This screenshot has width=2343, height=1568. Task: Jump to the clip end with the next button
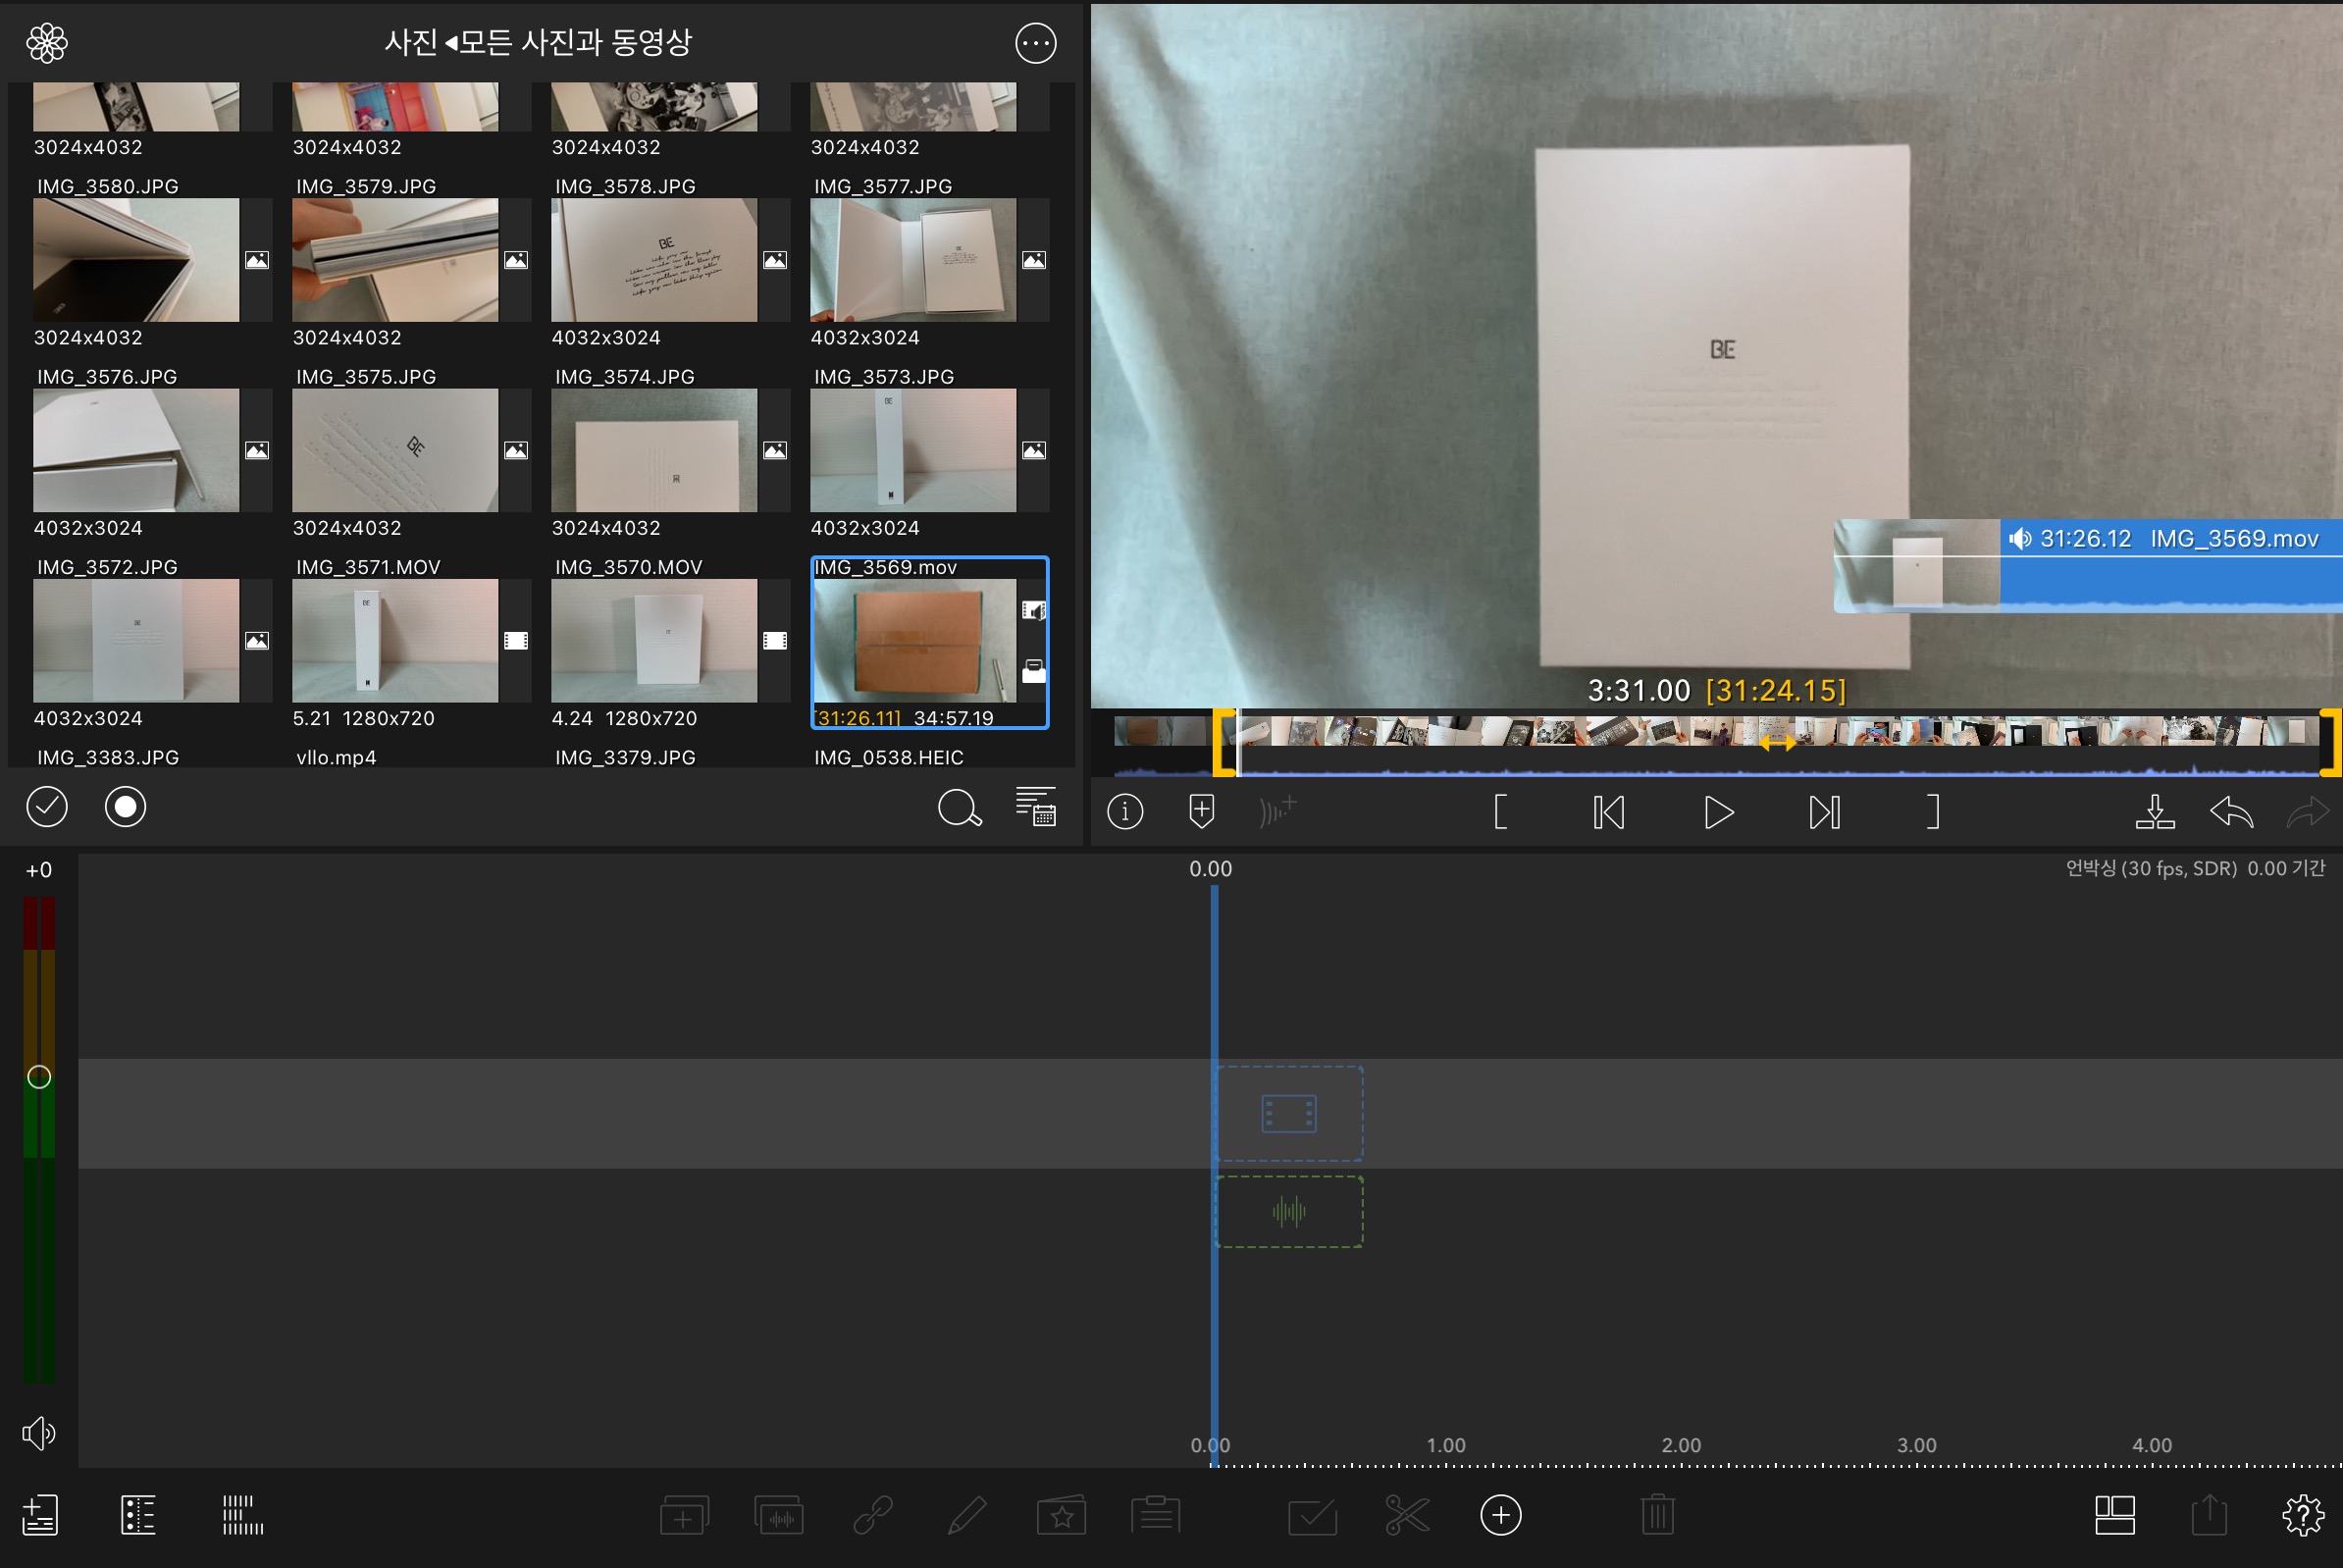[1824, 812]
